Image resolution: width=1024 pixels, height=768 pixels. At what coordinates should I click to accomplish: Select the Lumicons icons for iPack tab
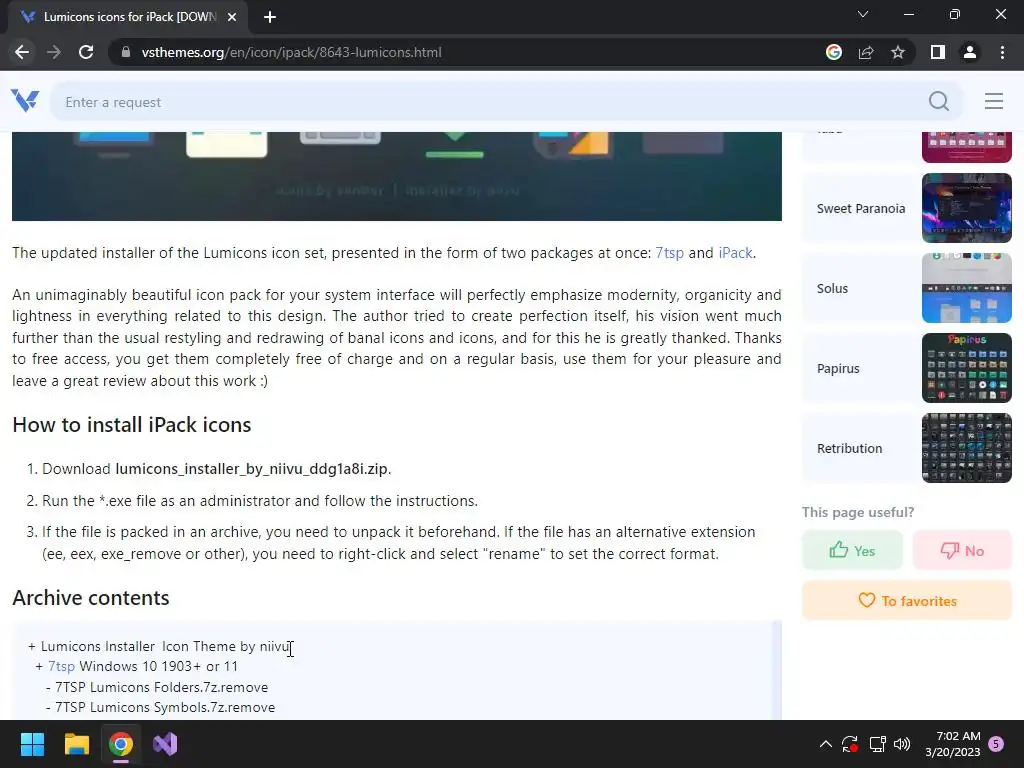pyautogui.click(x=128, y=17)
